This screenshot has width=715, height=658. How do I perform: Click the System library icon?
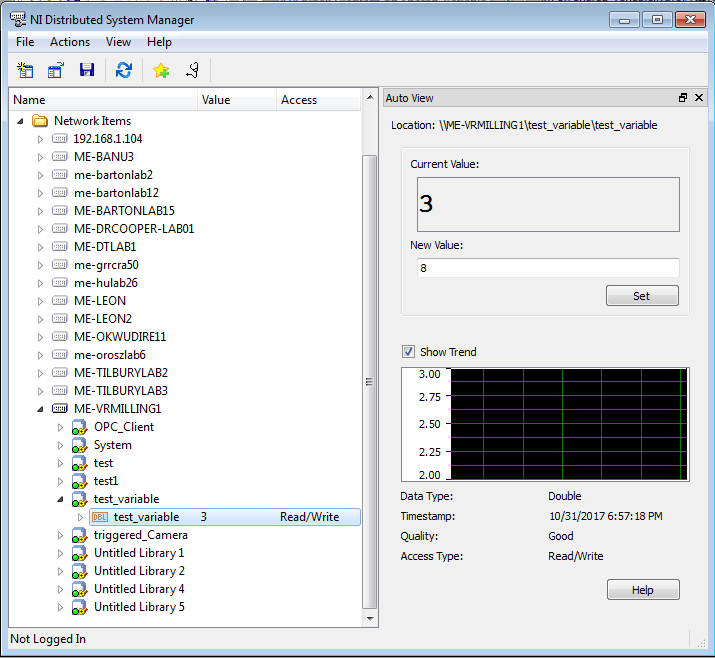coord(79,445)
